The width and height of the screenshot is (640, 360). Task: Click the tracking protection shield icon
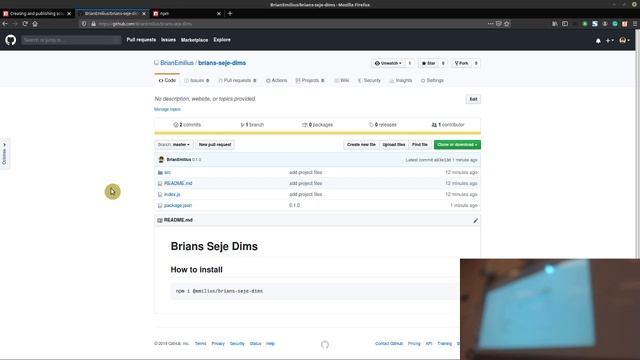tap(84, 24)
